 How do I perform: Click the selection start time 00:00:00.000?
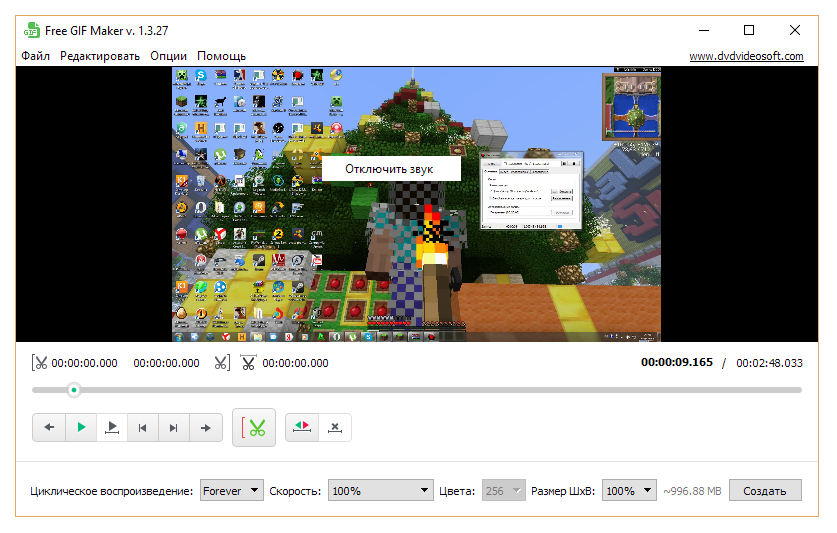click(84, 363)
